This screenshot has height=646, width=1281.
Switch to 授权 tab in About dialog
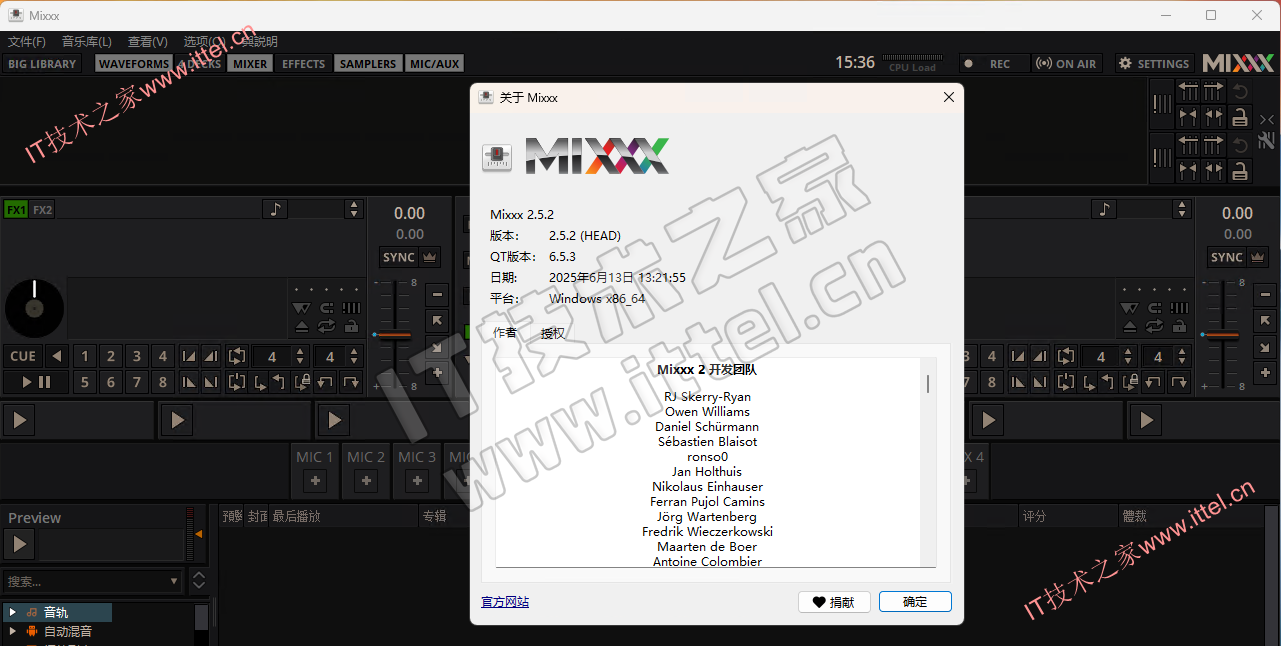(553, 333)
